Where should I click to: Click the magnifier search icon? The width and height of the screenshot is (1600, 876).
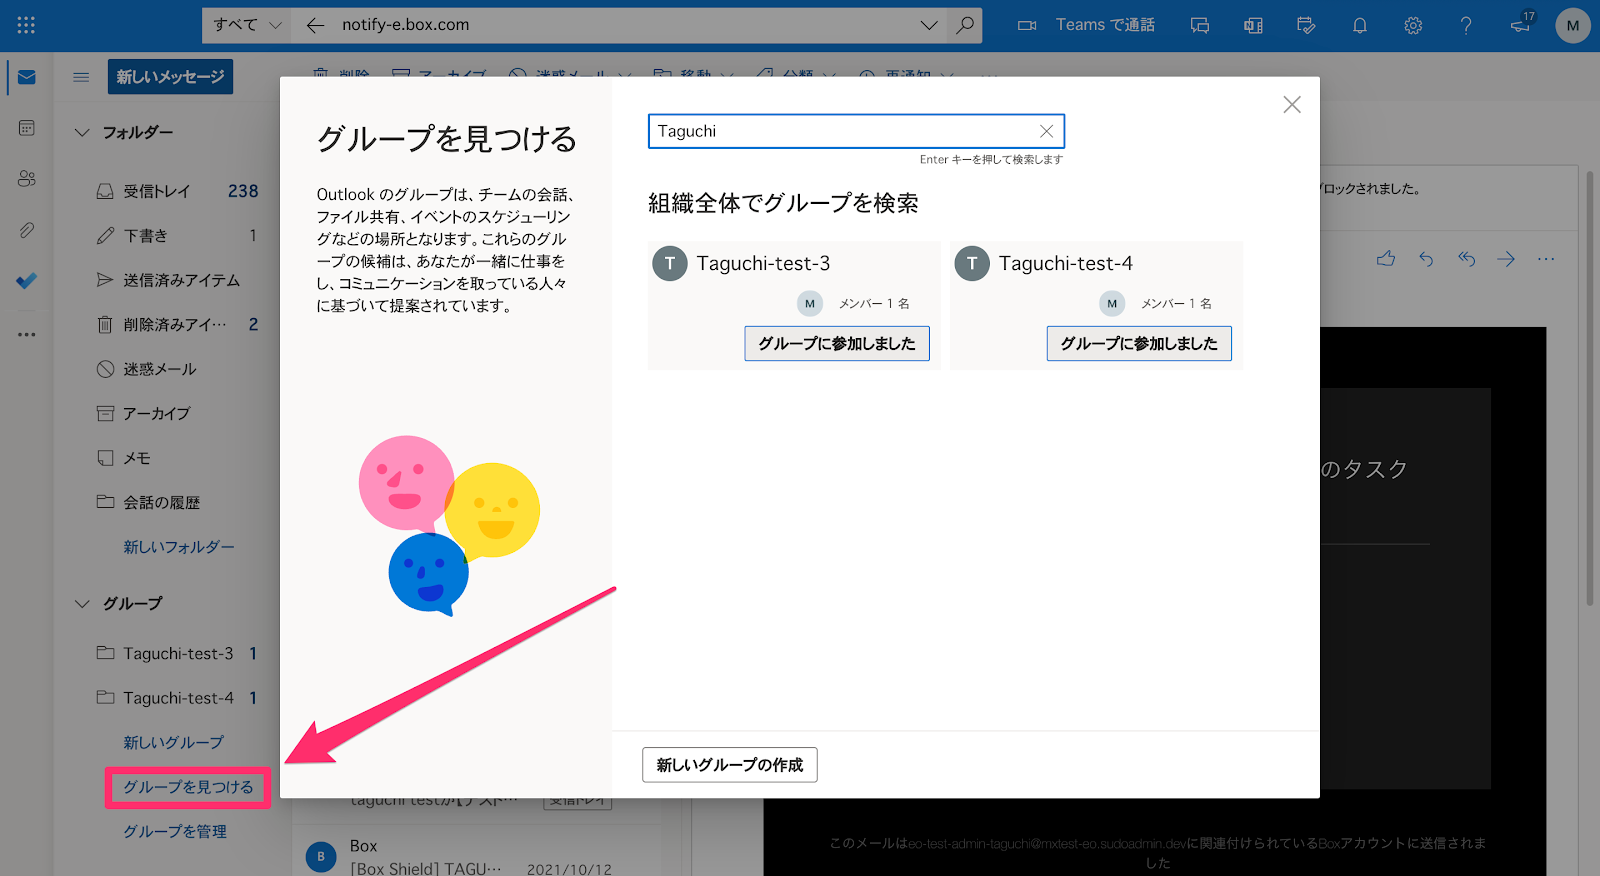coord(965,25)
